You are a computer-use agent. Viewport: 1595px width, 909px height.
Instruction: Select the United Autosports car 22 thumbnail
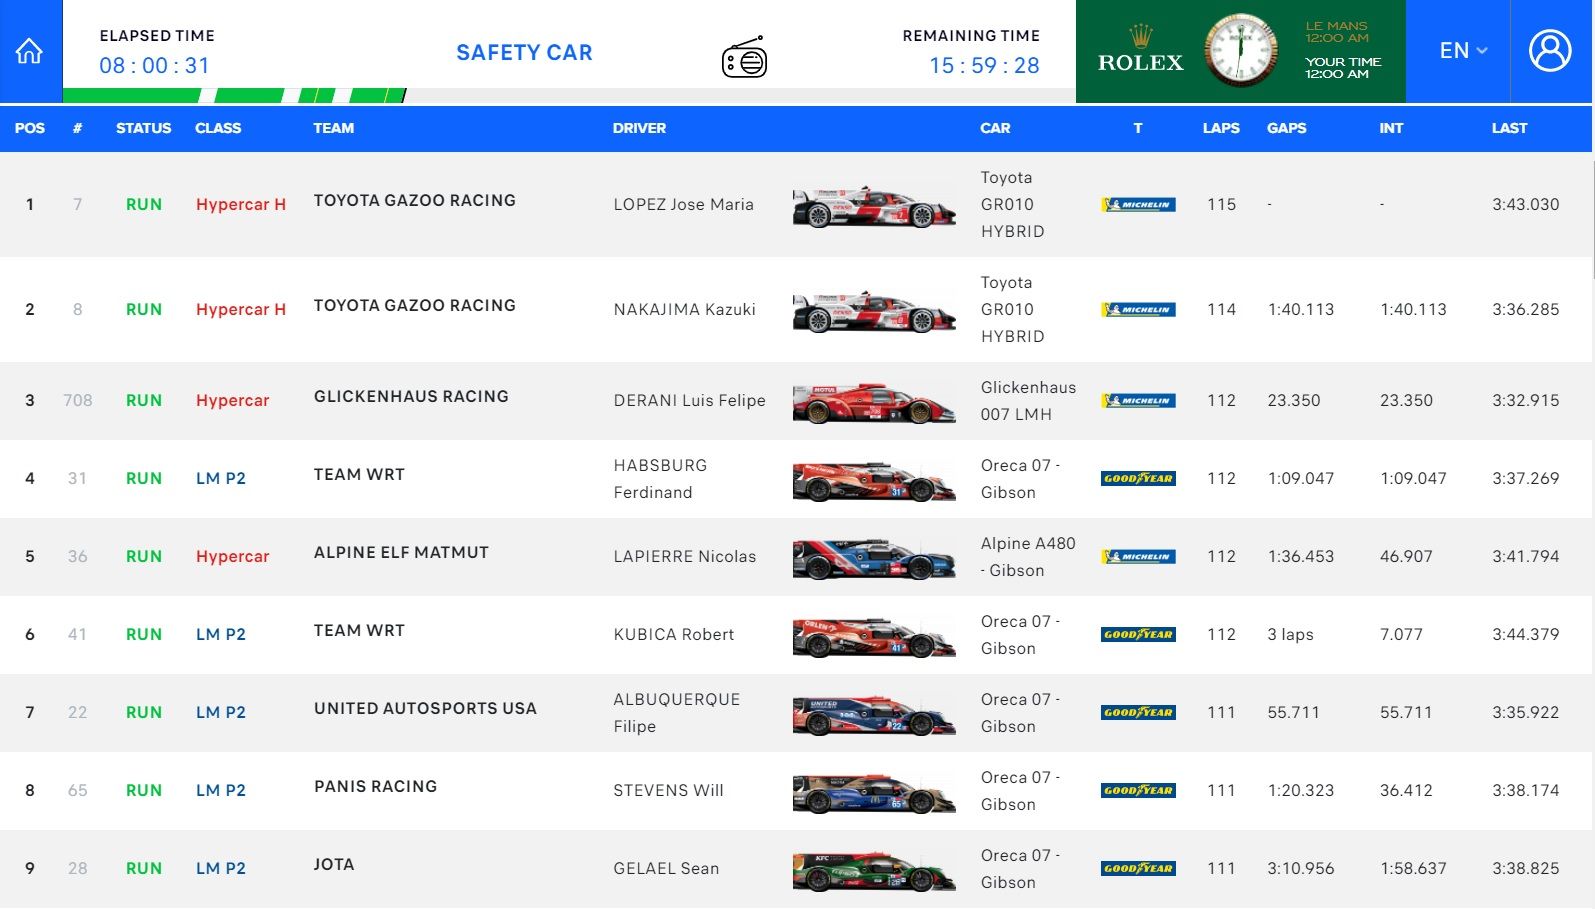[874, 715]
